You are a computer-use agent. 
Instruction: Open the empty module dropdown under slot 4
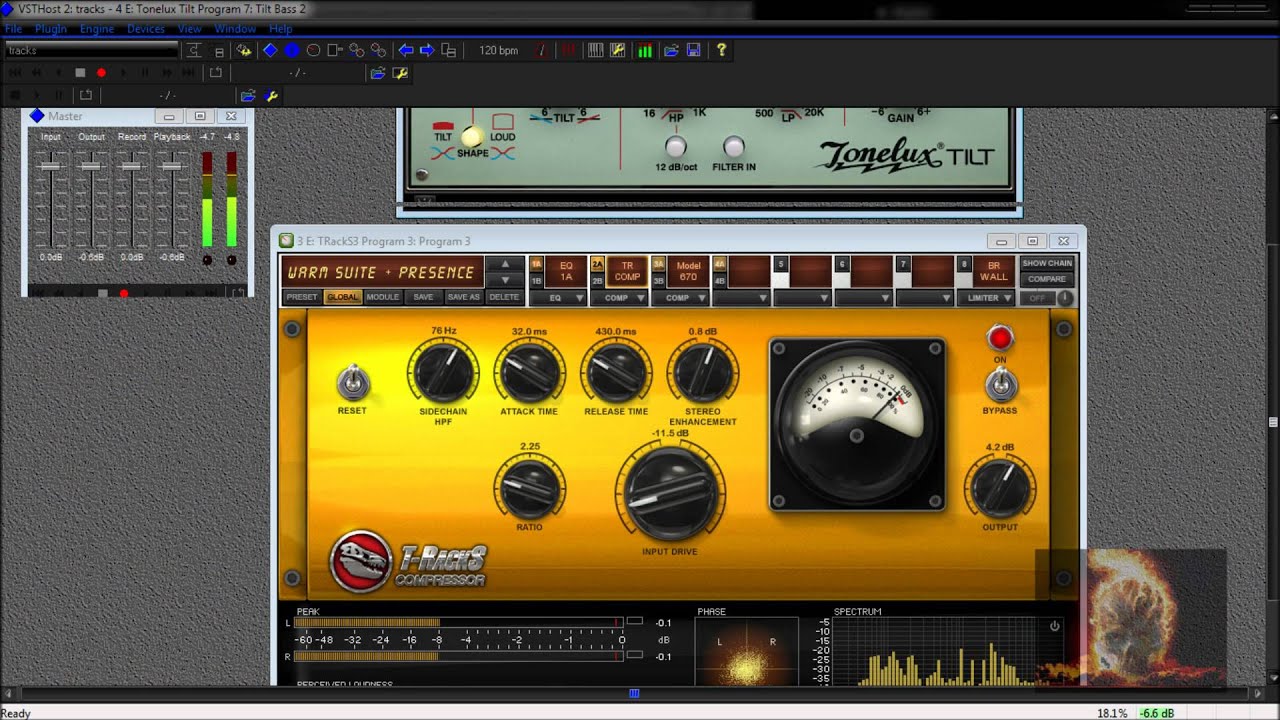point(741,298)
